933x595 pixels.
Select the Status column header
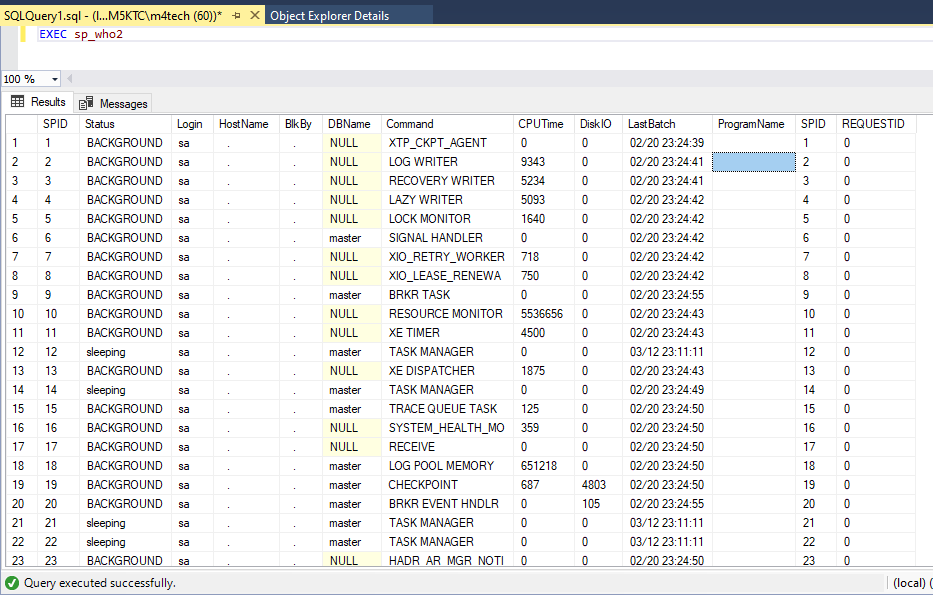click(x=100, y=124)
